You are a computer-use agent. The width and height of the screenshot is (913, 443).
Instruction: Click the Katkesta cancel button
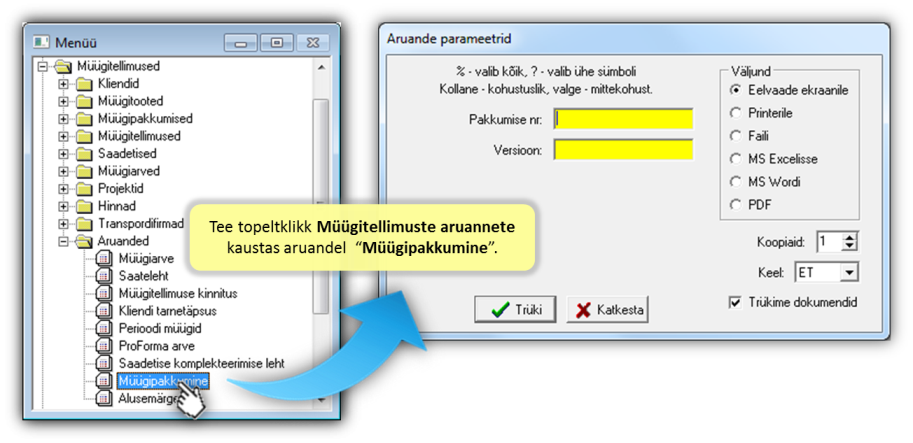[x=608, y=310]
